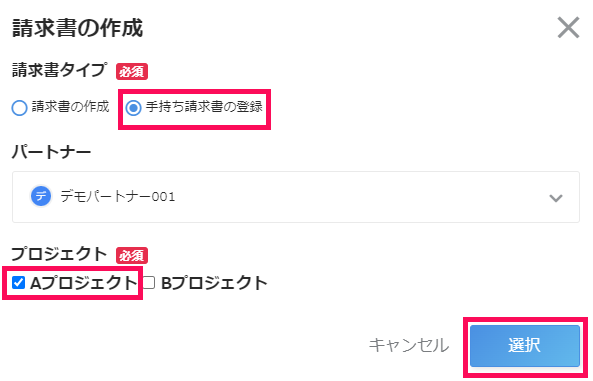Click the 手持ち請求書の登録 label text
This screenshot has height=381, width=593.
pyautogui.click(x=204, y=107)
